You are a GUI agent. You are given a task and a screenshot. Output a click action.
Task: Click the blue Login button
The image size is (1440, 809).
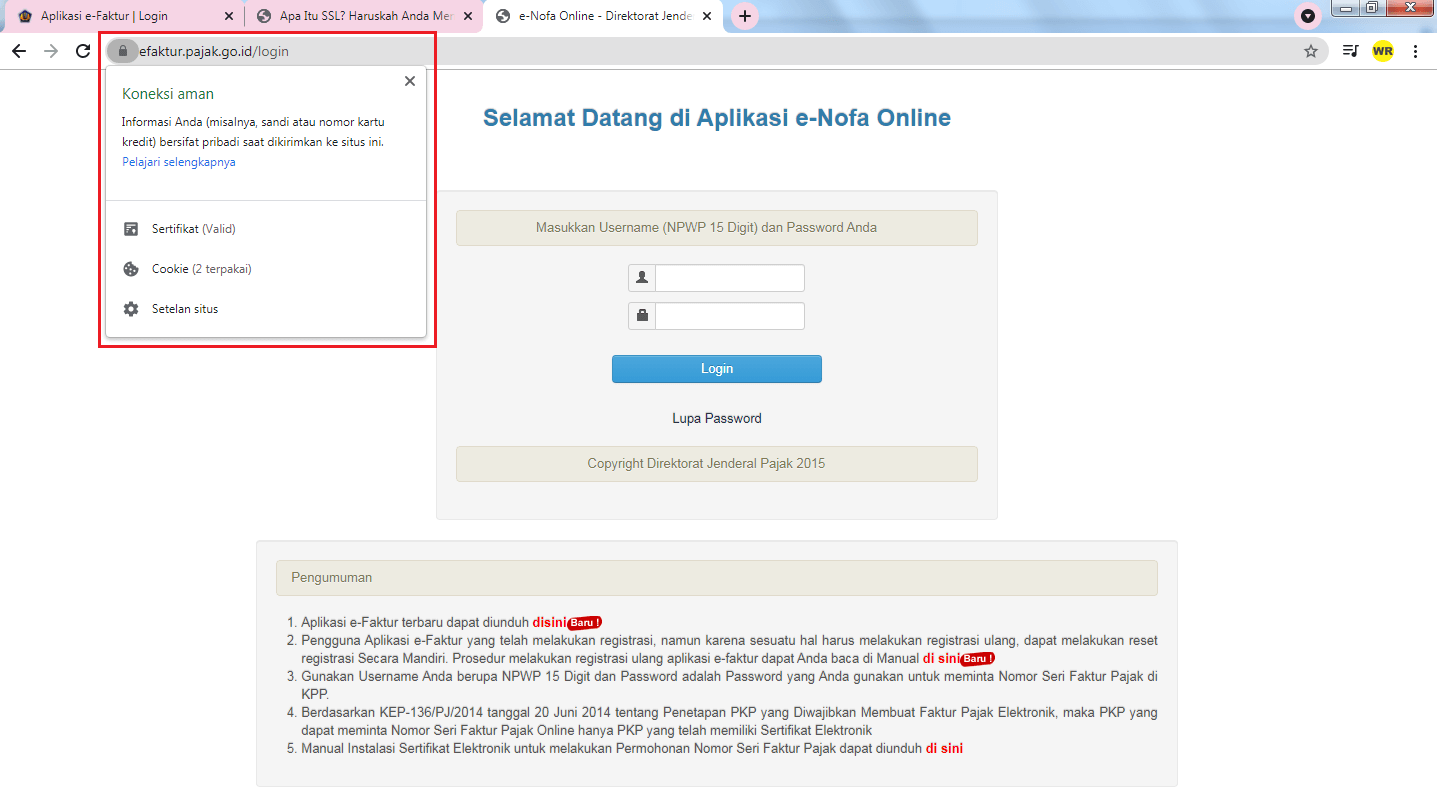click(717, 369)
